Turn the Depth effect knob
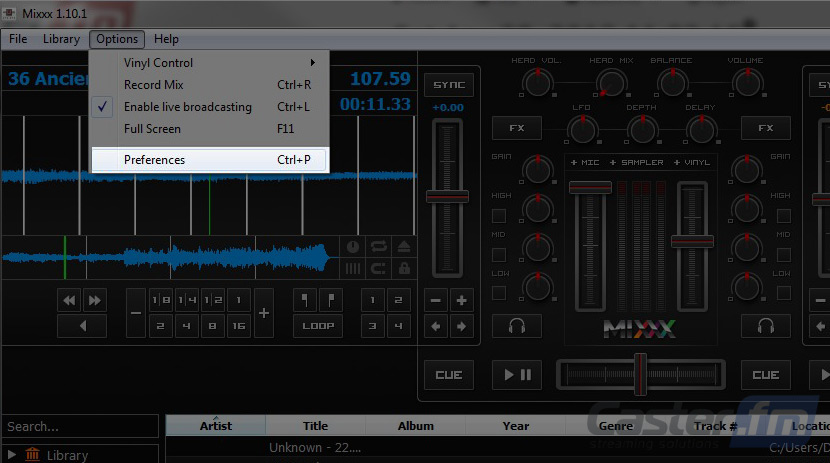 (643, 130)
